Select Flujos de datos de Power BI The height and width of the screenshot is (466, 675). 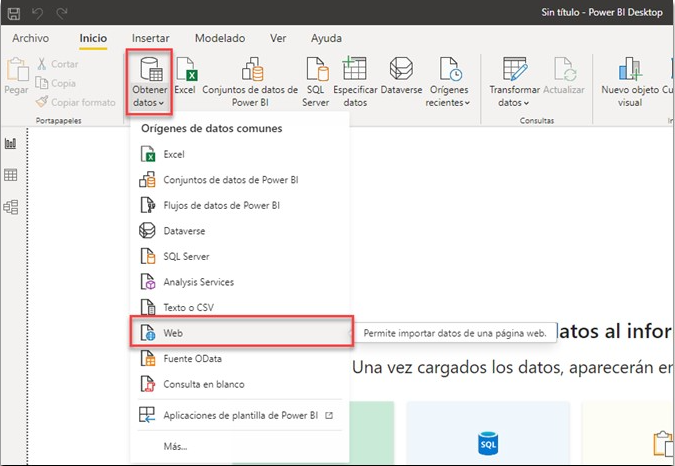(x=239, y=206)
